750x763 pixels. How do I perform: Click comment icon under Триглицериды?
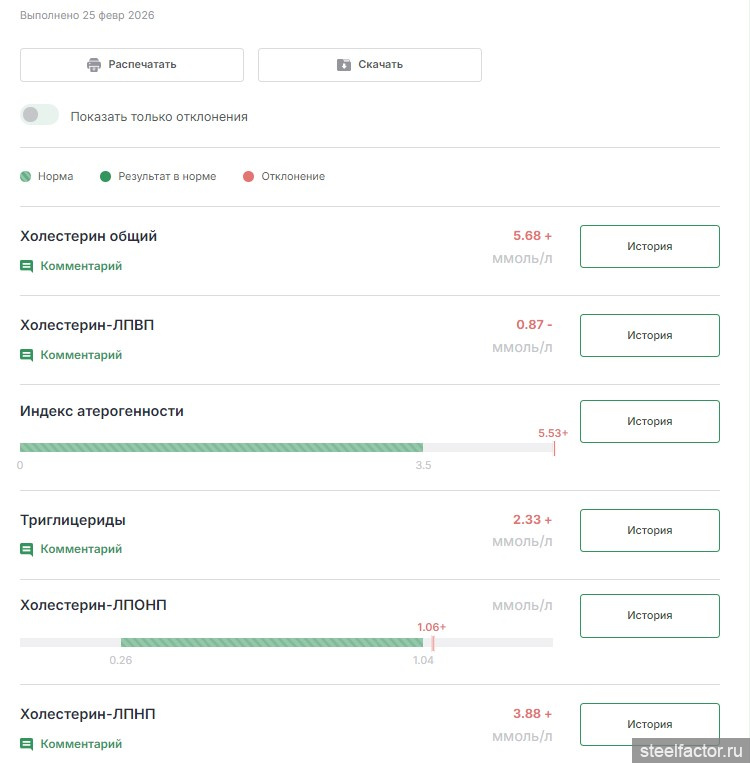[27, 549]
